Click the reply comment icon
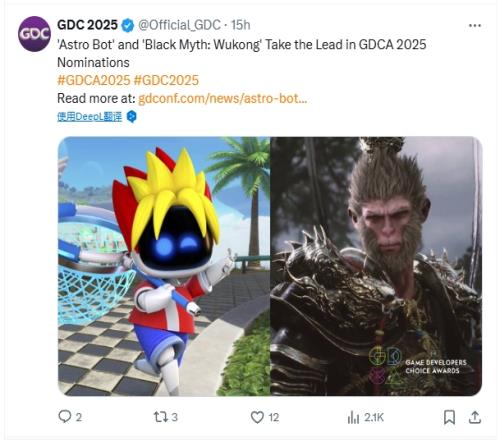 coord(65,417)
